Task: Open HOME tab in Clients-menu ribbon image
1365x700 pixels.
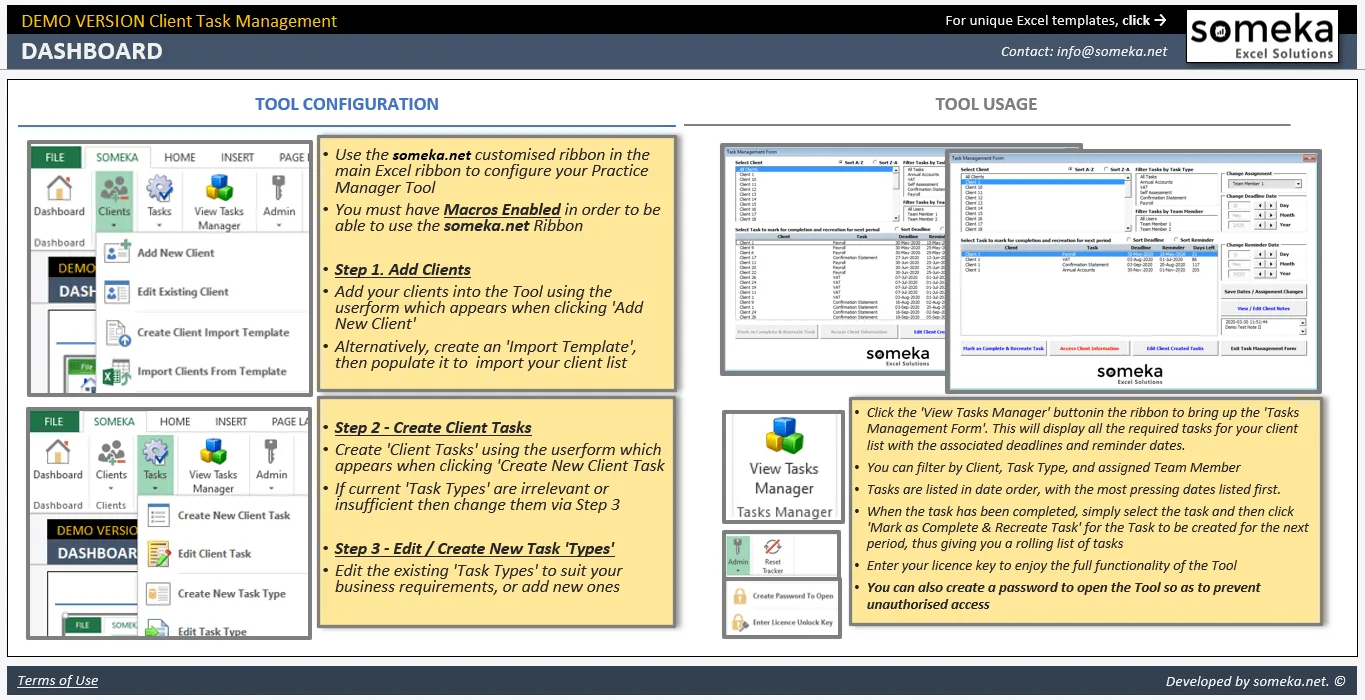Action: (x=180, y=157)
